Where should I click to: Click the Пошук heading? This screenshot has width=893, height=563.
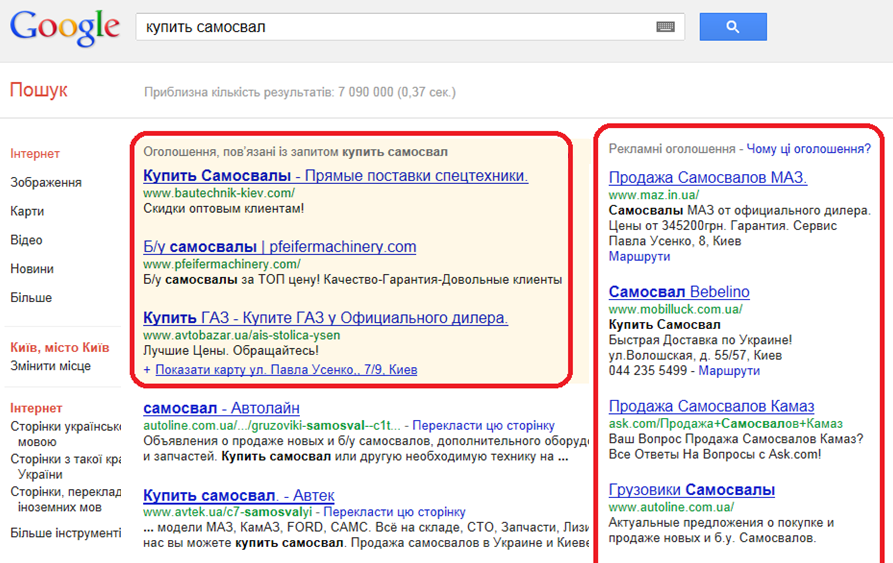[x=38, y=90]
